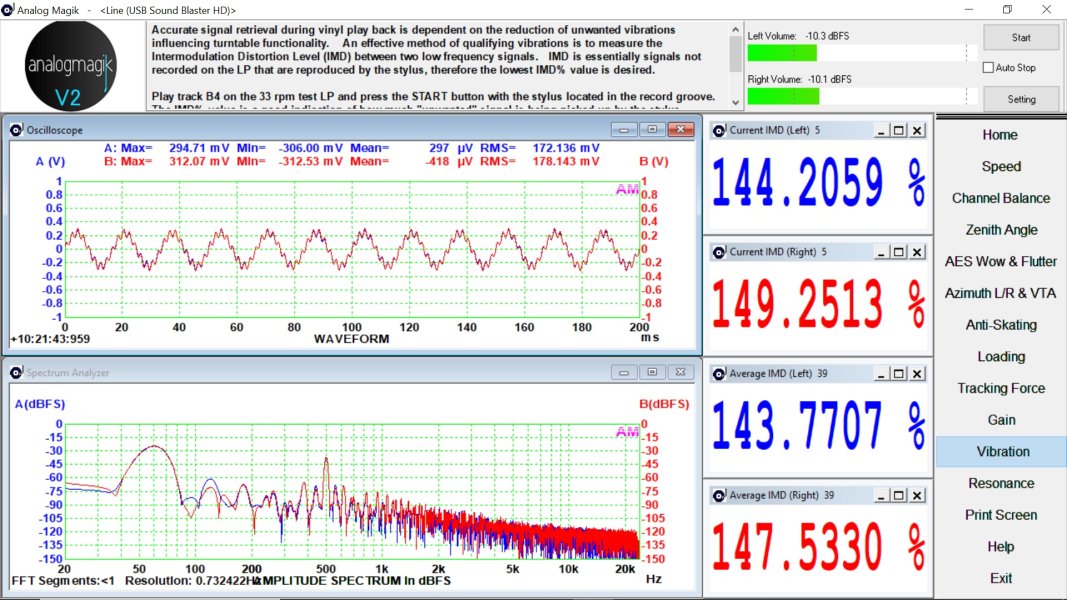Enable the Auto Stop checkbox

[x=988, y=68]
